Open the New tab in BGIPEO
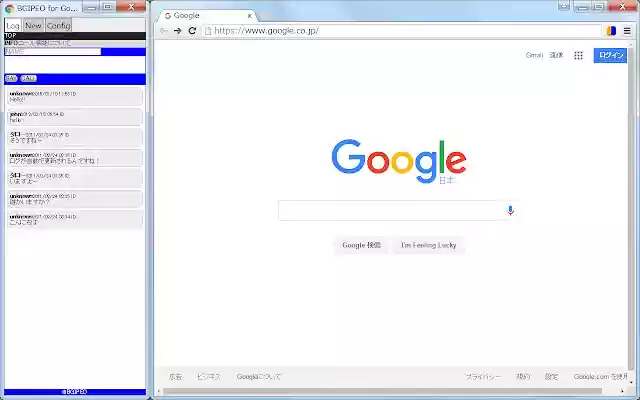Screen dimensions: 640x400 [x=33, y=25]
